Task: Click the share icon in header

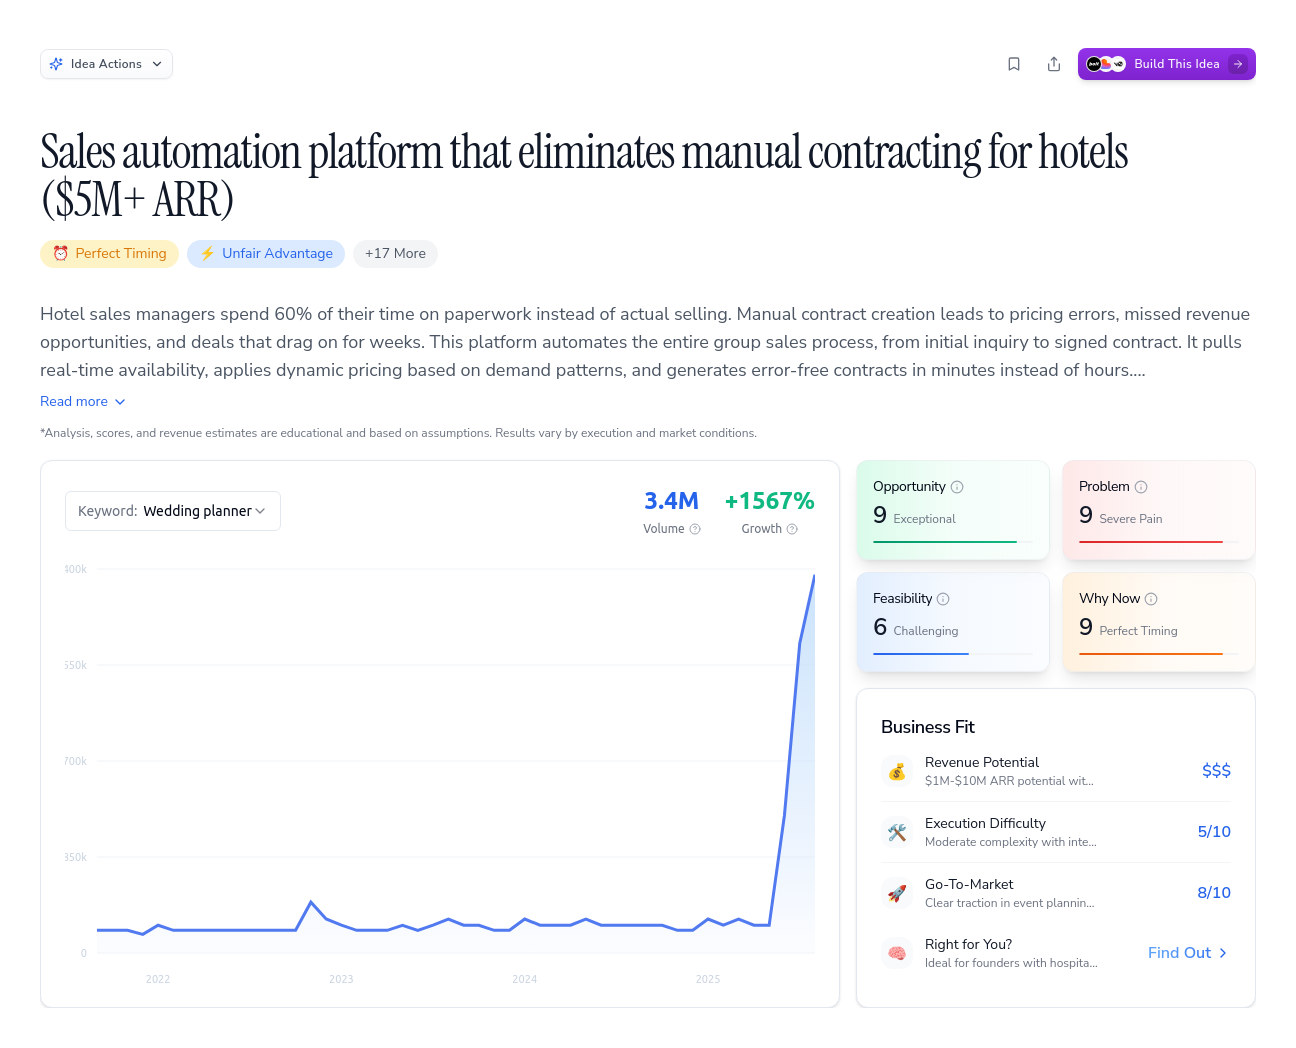Action: 1054,64
